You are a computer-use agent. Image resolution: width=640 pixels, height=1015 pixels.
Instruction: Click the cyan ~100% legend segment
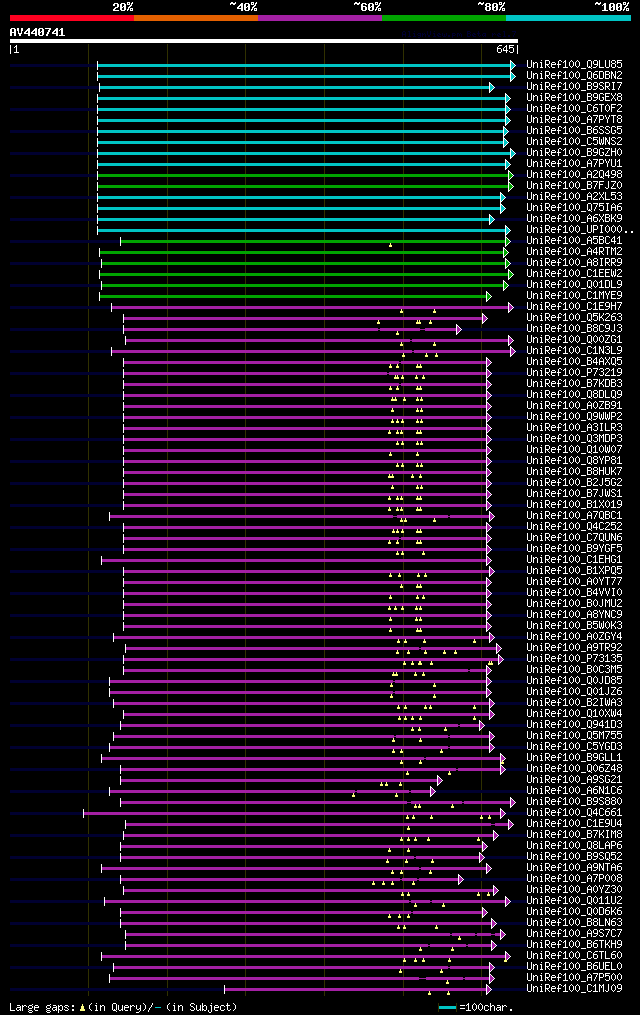tap(568, 18)
